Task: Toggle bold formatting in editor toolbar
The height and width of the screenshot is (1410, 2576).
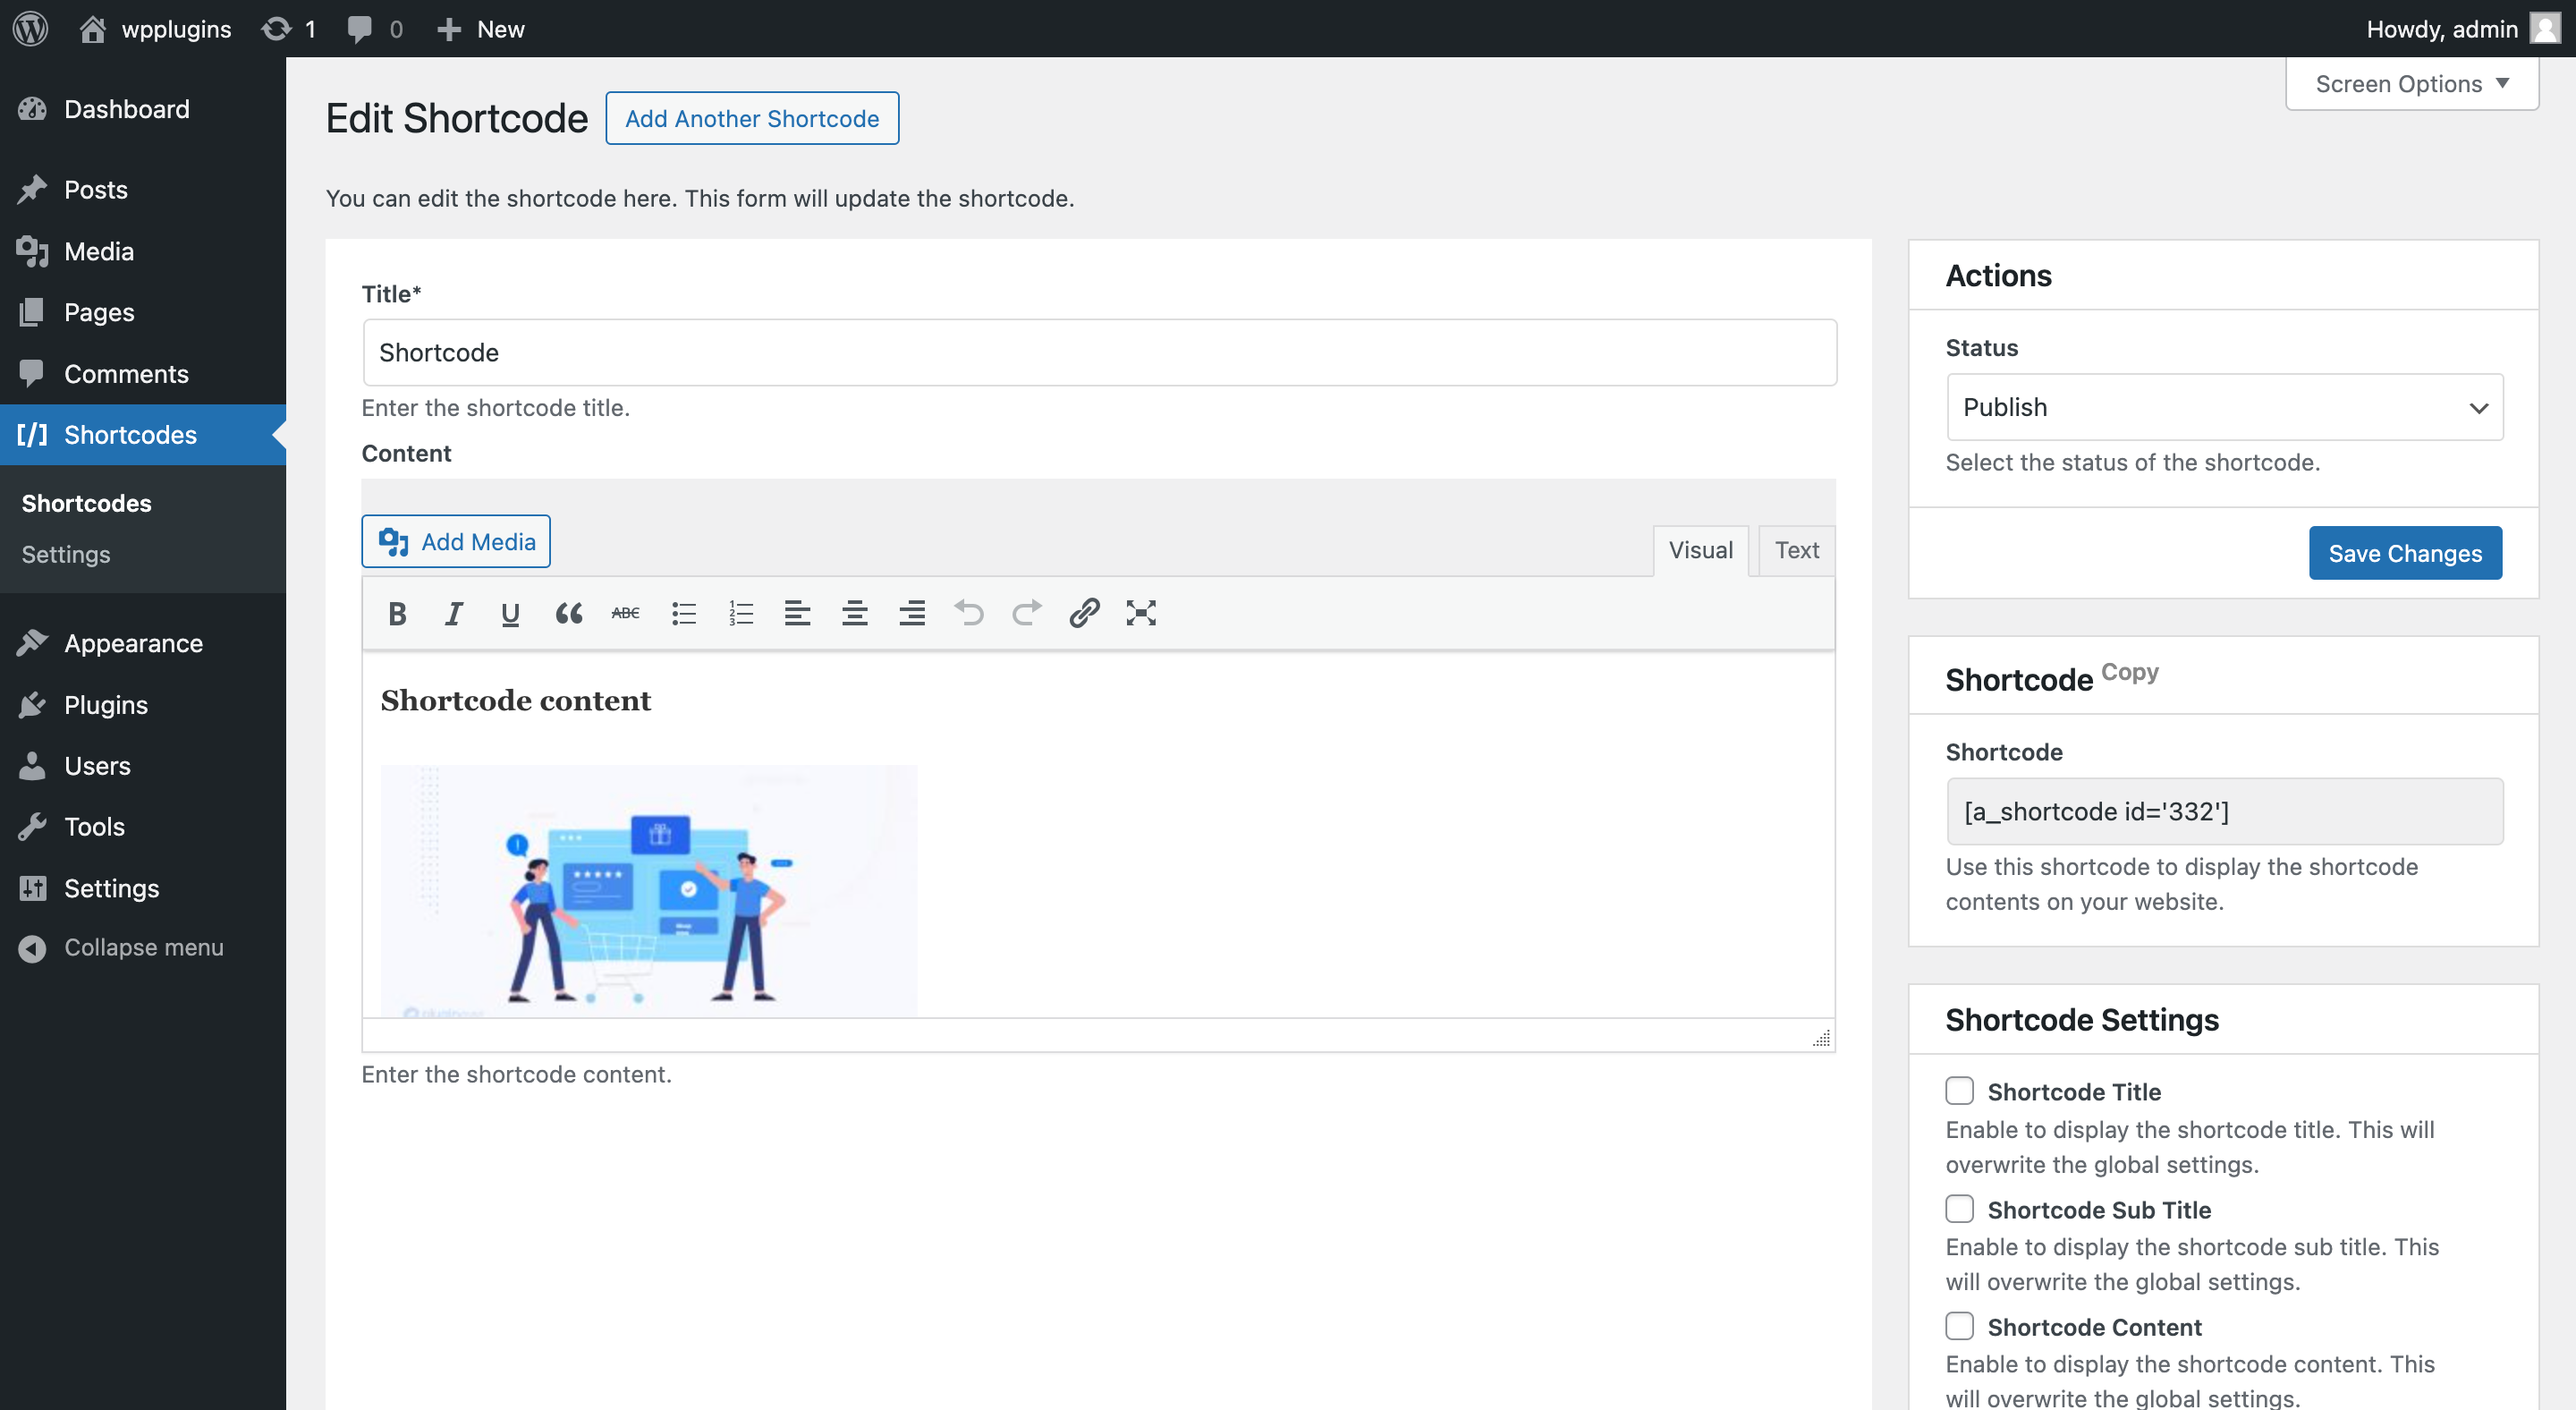Action: pyautogui.click(x=397, y=613)
